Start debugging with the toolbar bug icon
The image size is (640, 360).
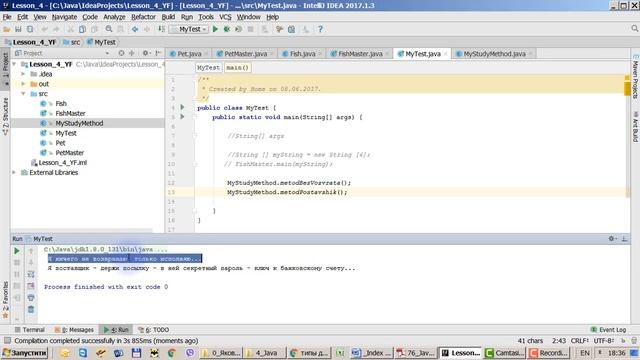[227, 29]
